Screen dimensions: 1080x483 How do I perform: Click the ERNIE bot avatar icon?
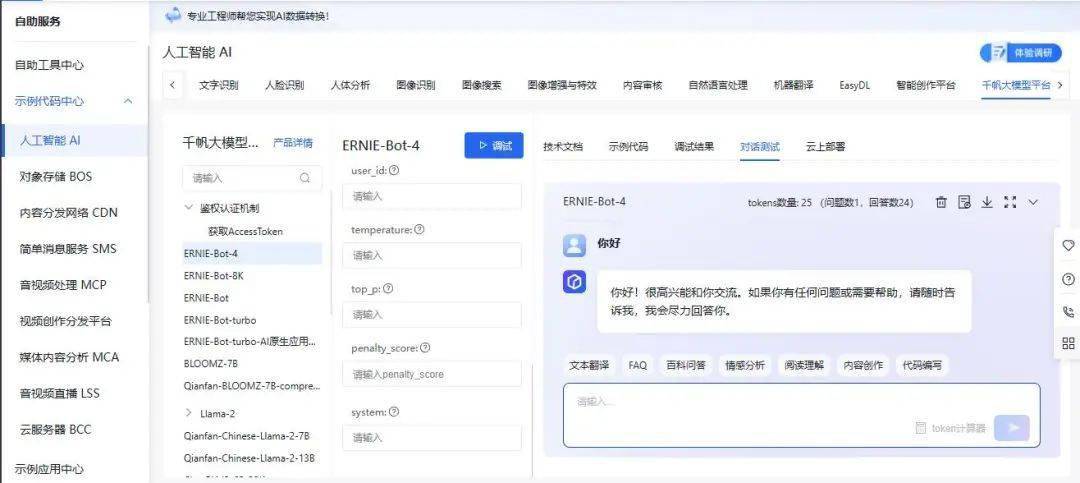point(574,282)
